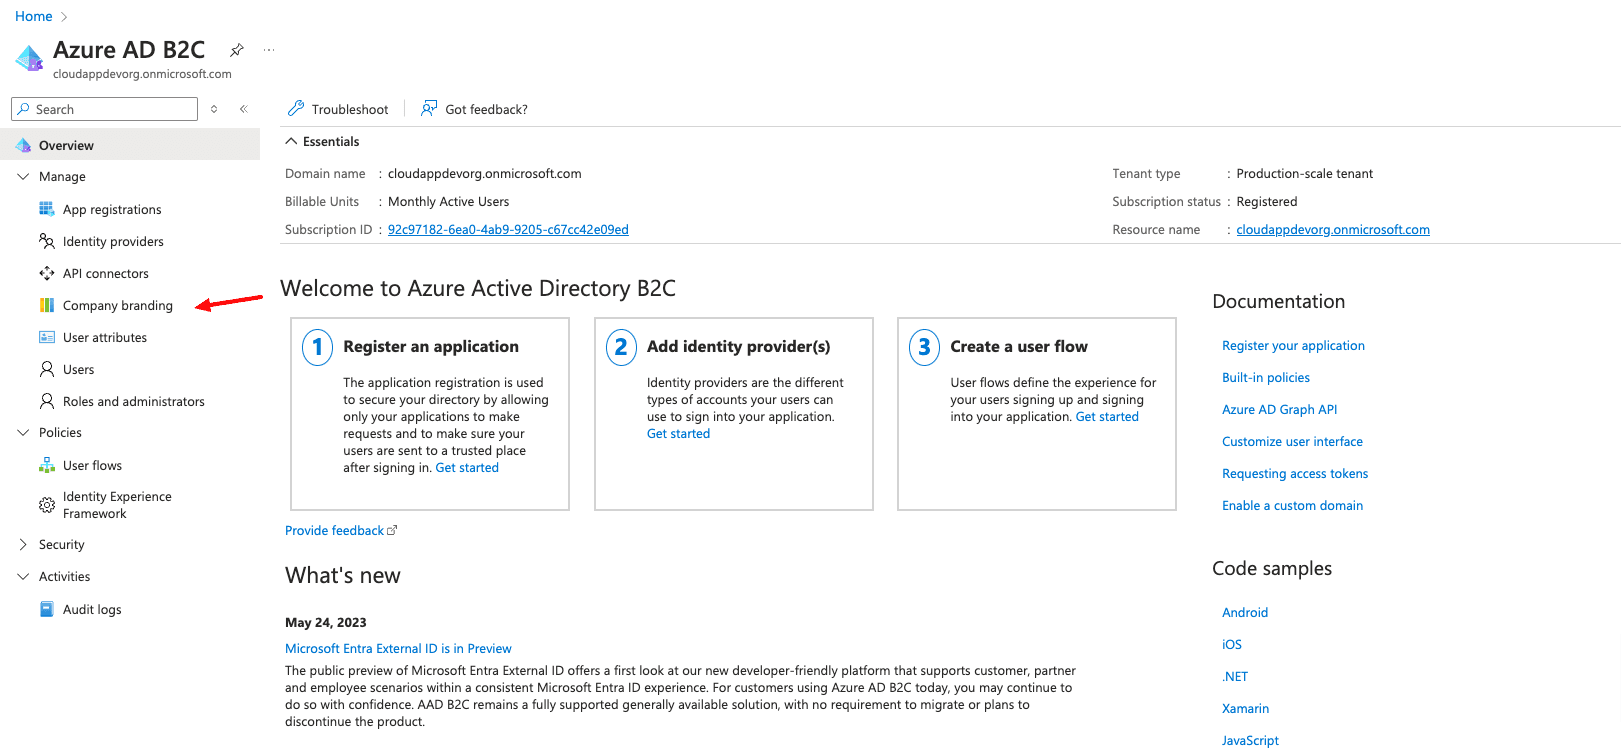This screenshot has height=749, width=1621.
Task: Click the Identity Experience Framework gear icon
Action: (47, 505)
